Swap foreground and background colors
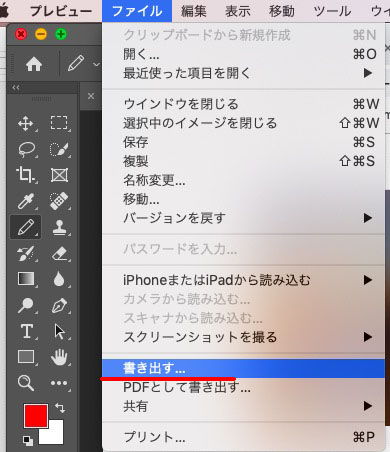Image resolution: width=390 pixels, height=452 pixels. 60,407
